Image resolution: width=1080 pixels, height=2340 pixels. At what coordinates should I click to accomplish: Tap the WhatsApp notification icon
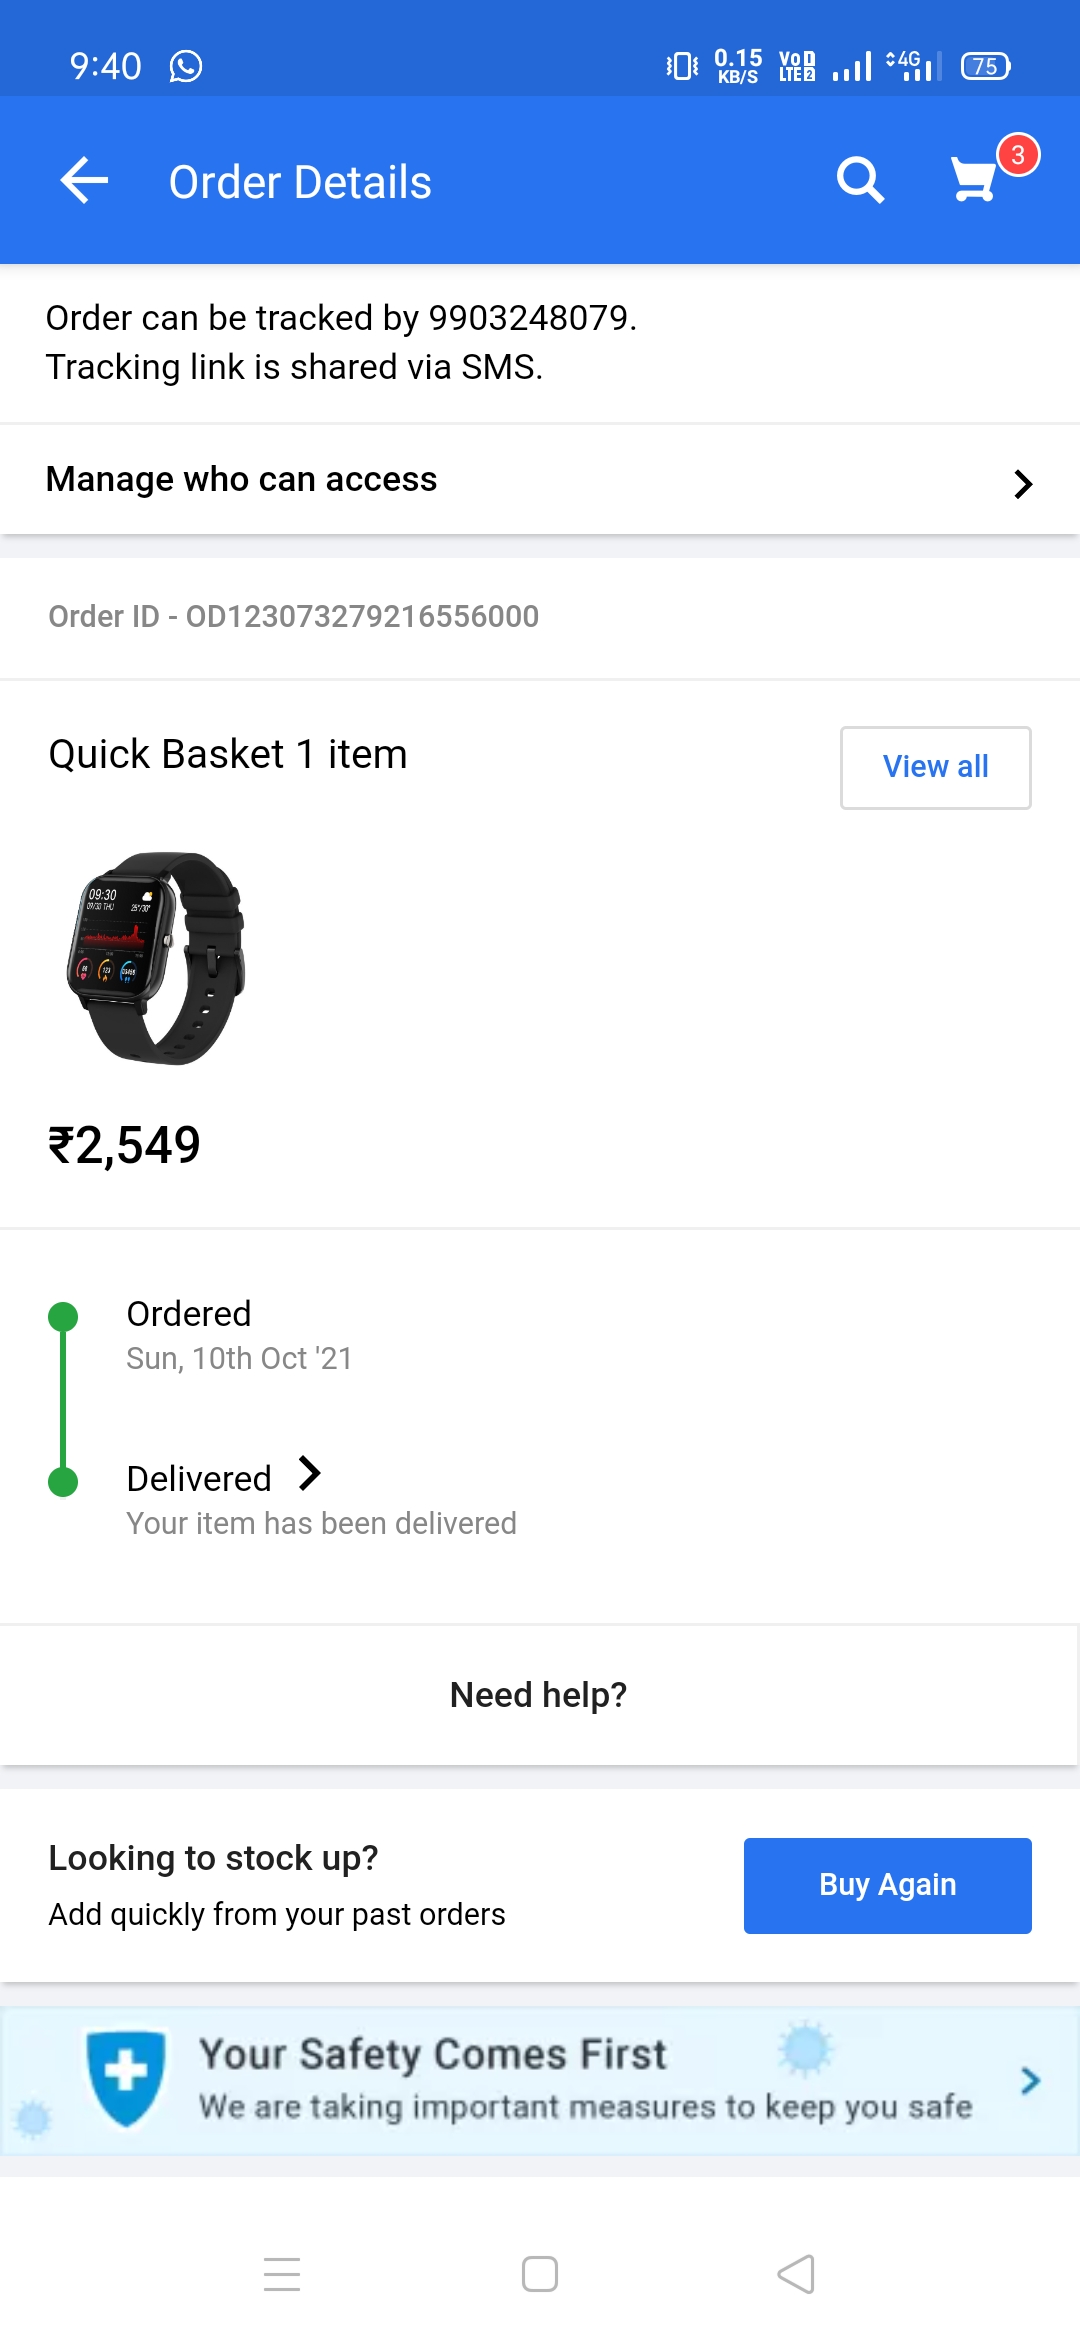point(186,66)
